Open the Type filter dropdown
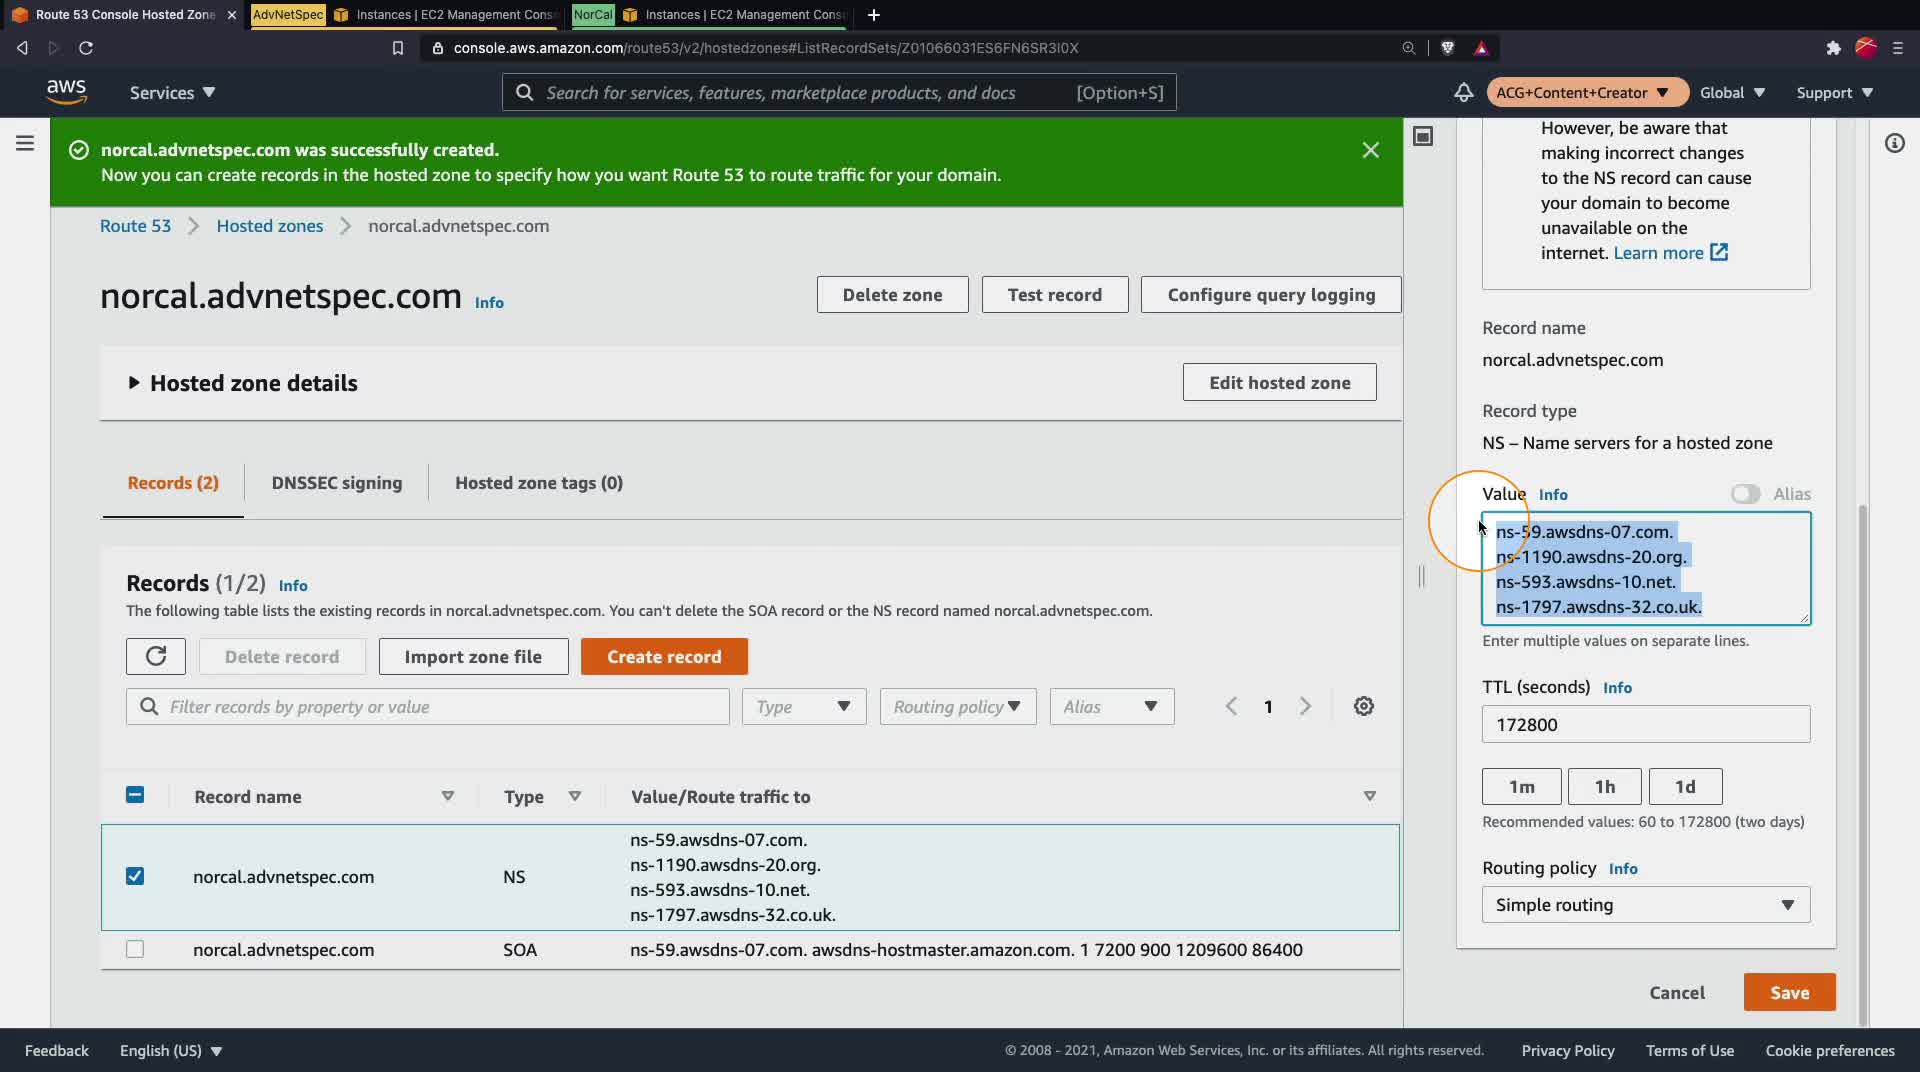Image resolution: width=1920 pixels, height=1072 pixels. pos(804,706)
